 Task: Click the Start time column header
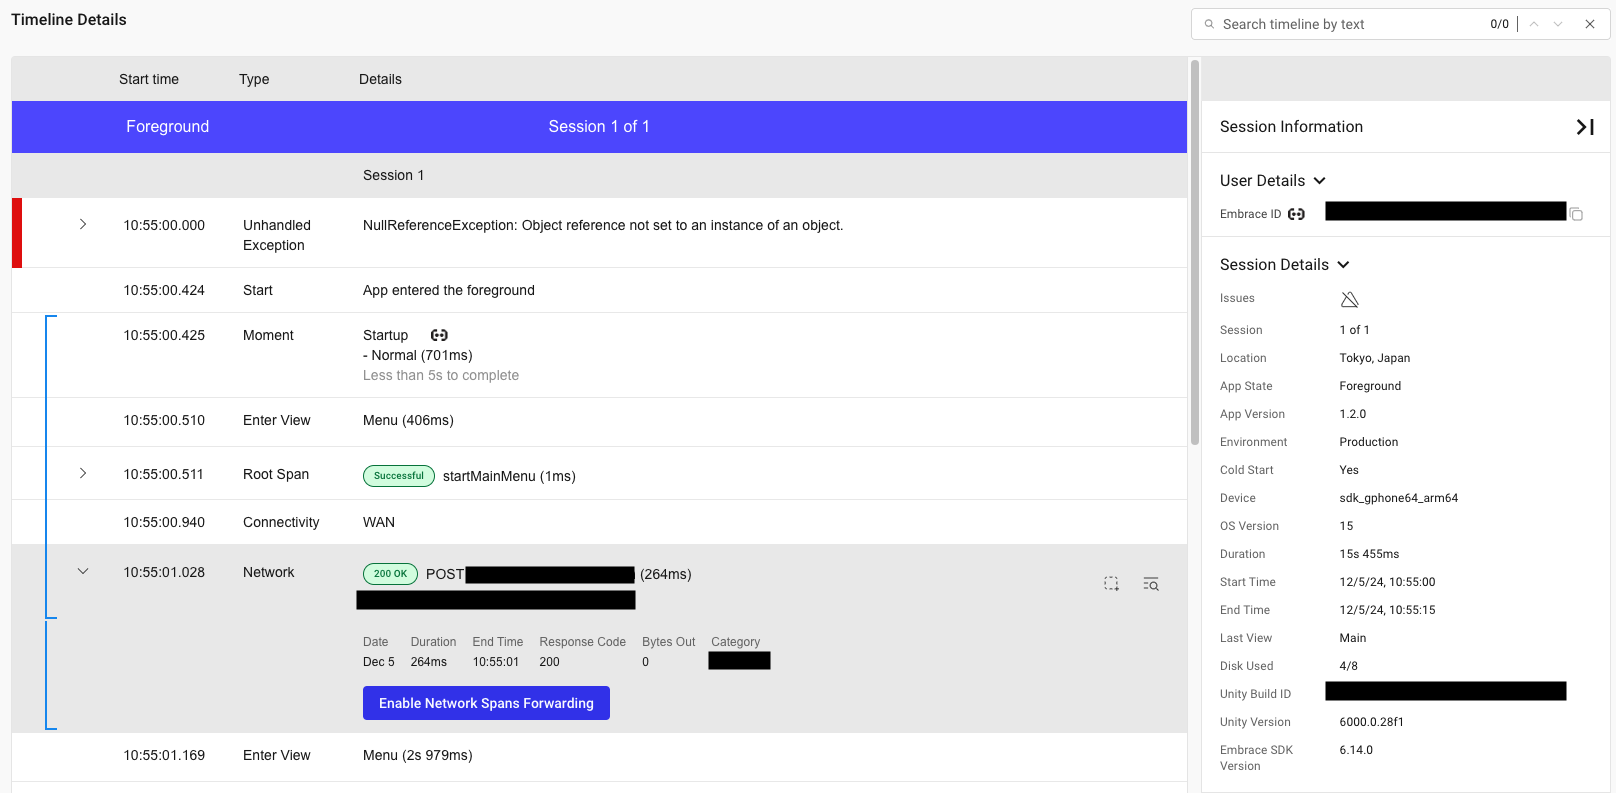149,79
